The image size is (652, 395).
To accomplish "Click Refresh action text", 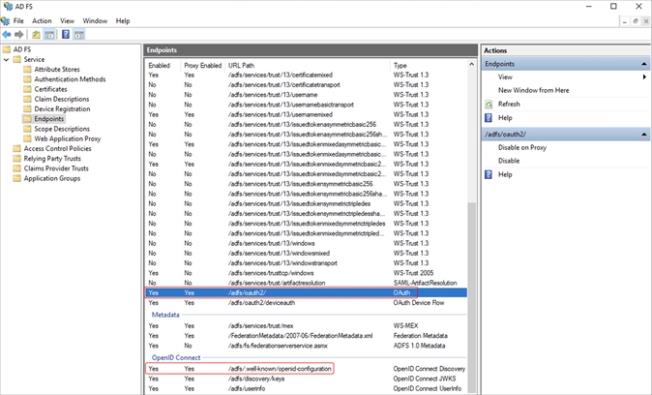I will pyautogui.click(x=509, y=104).
